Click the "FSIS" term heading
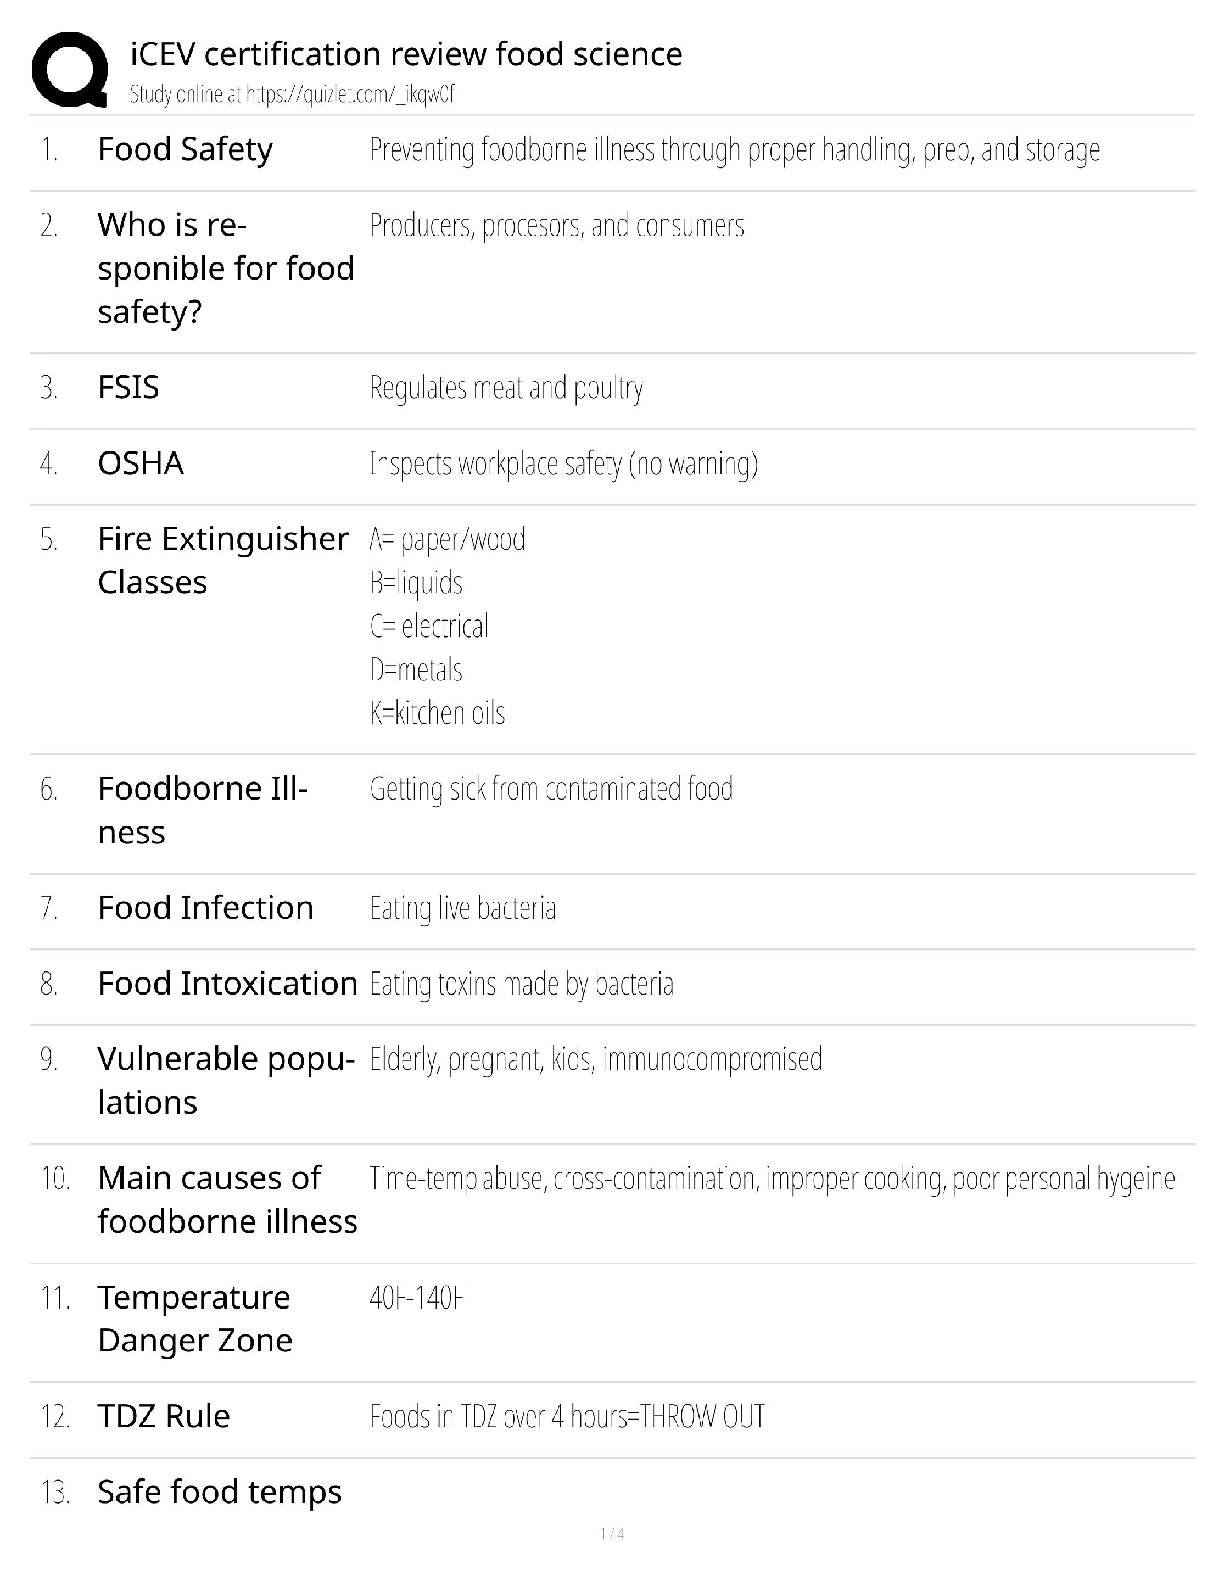The height and width of the screenshot is (1584, 1224). [x=128, y=387]
